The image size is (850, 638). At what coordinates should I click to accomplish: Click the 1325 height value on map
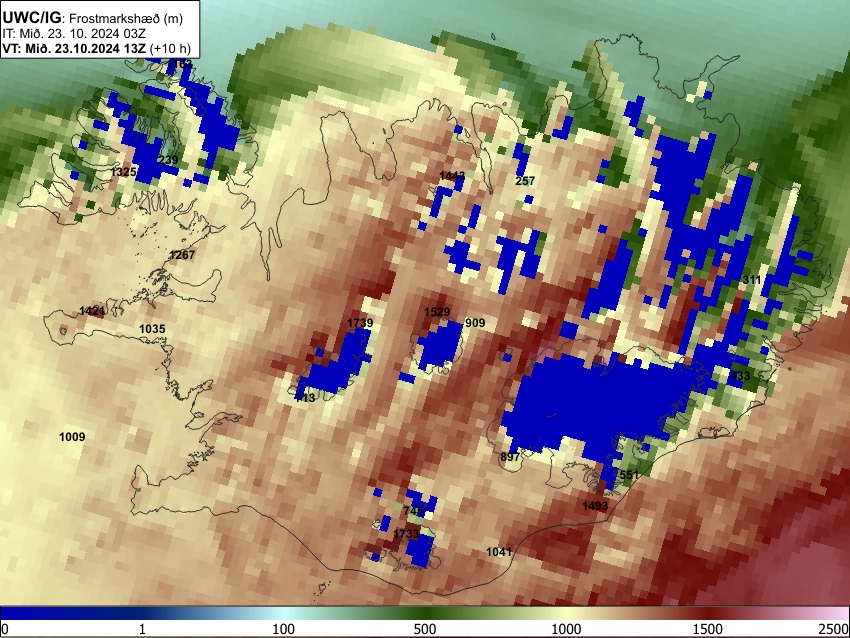(x=123, y=172)
